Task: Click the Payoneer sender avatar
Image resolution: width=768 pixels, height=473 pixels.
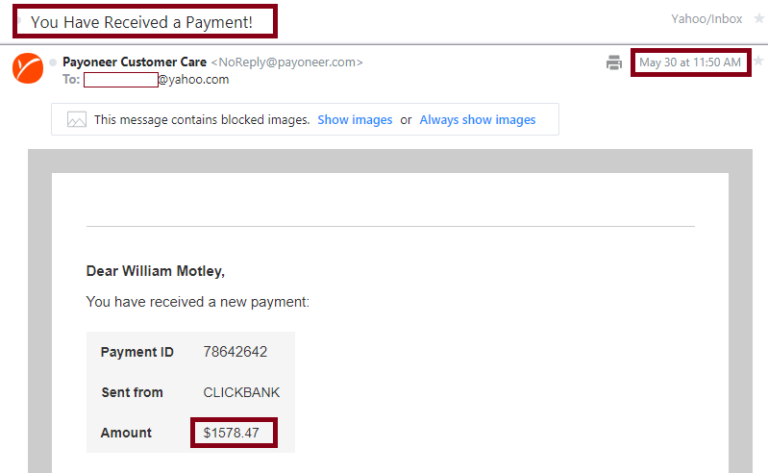Action: click(27, 69)
